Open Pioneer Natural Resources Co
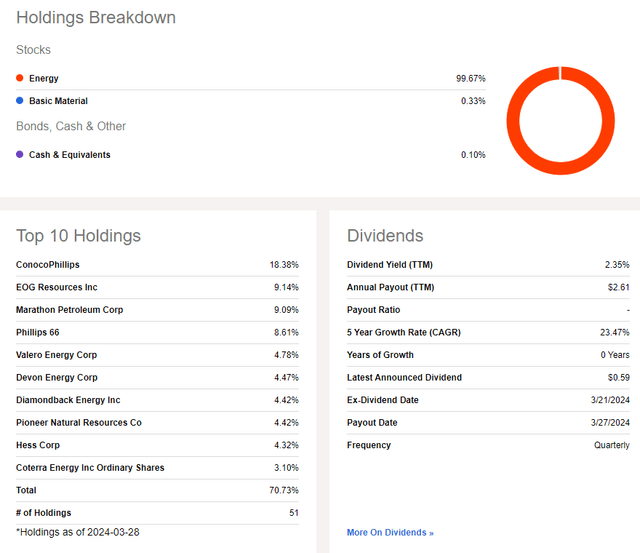Image resolution: width=640 pixels, height=553 pixels. coord(79,423)
